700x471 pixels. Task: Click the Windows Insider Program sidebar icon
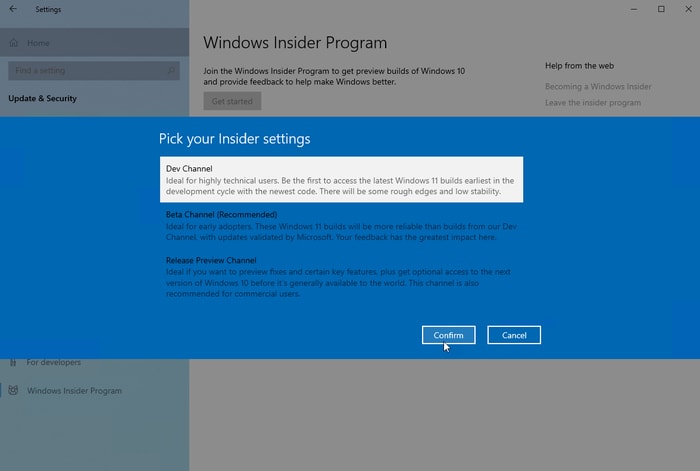coord(13,390)
